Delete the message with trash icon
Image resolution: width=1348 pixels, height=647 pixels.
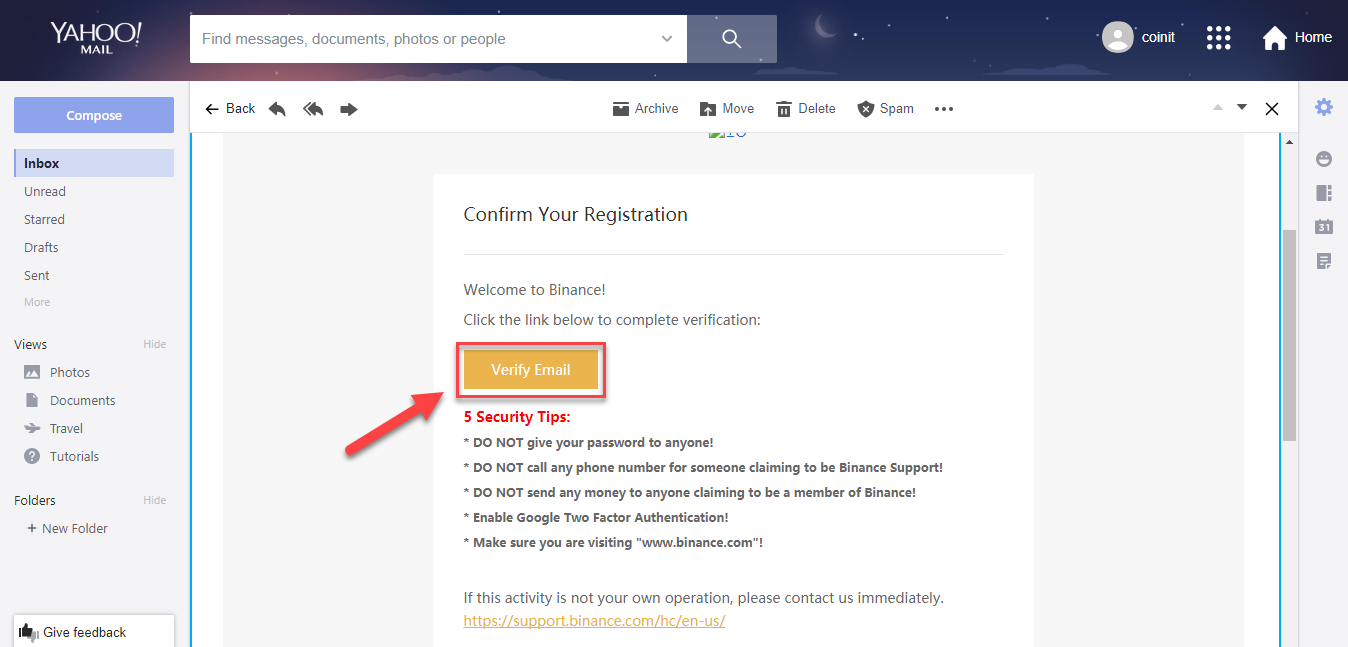[805, 109]
